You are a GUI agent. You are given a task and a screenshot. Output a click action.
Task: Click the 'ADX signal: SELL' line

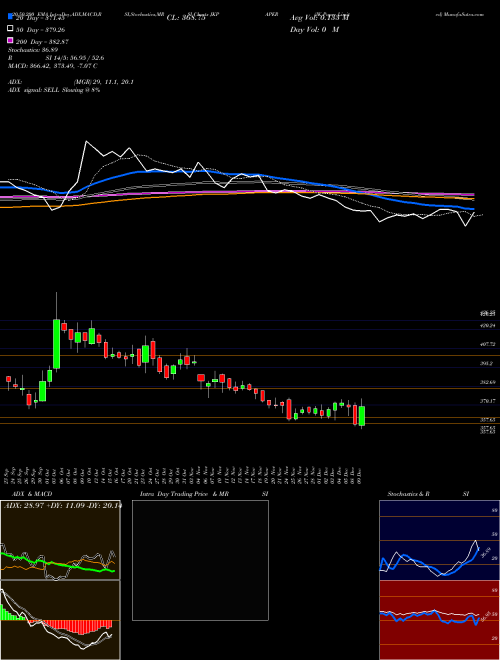coord(54,90)
